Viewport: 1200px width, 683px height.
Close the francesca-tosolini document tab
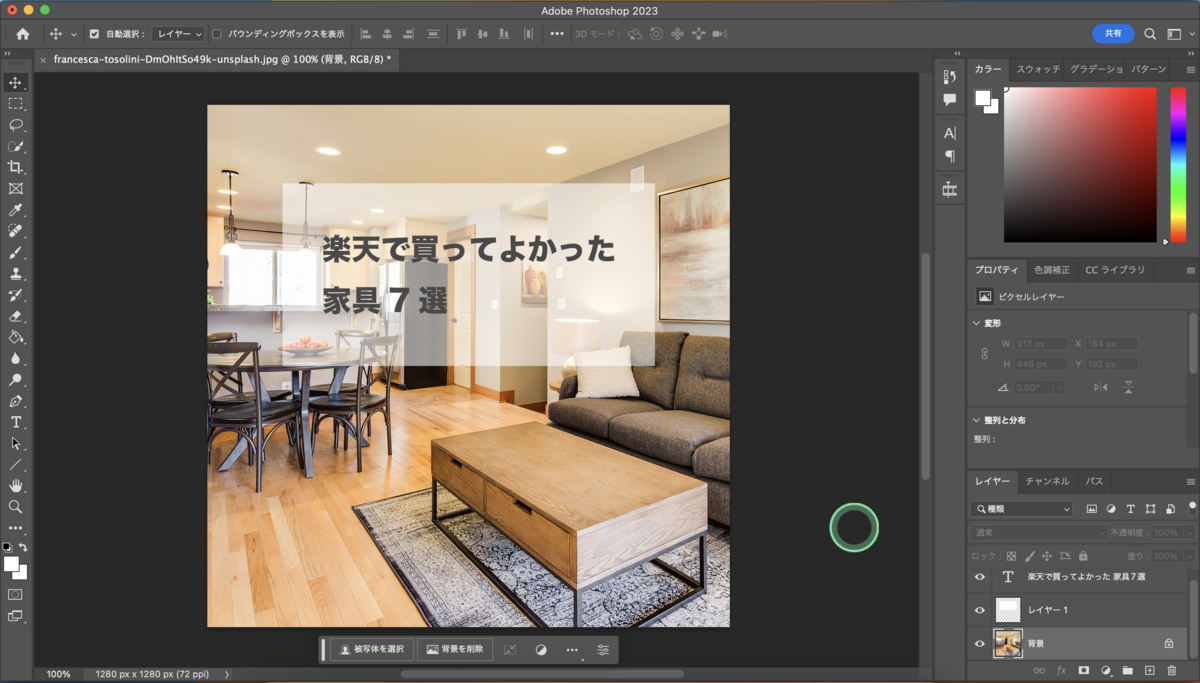tap(43, 60)
